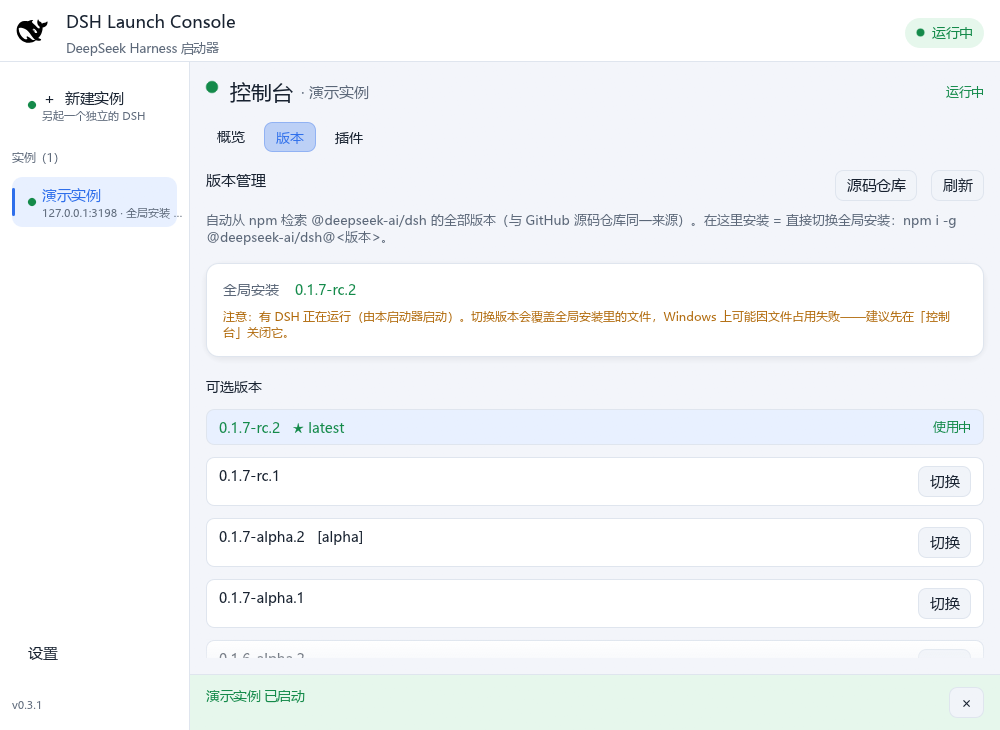Switch to the 概览 tab
The width and height of the screenshot is (1000, 730).
tap(231, 137)
